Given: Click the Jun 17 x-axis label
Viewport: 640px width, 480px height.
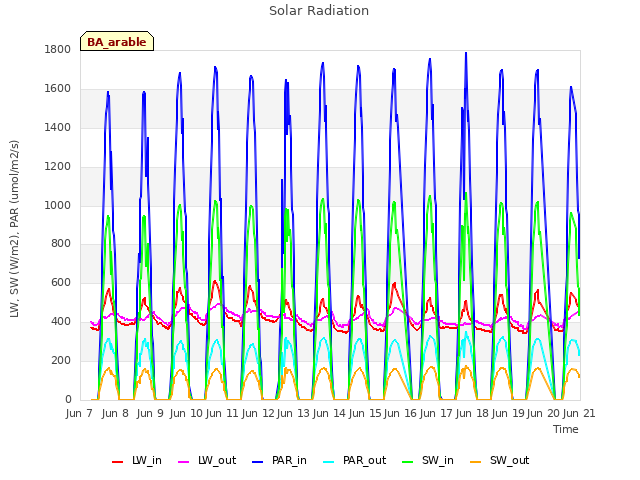Looking at the screenshot, I should tap(436, 413).
